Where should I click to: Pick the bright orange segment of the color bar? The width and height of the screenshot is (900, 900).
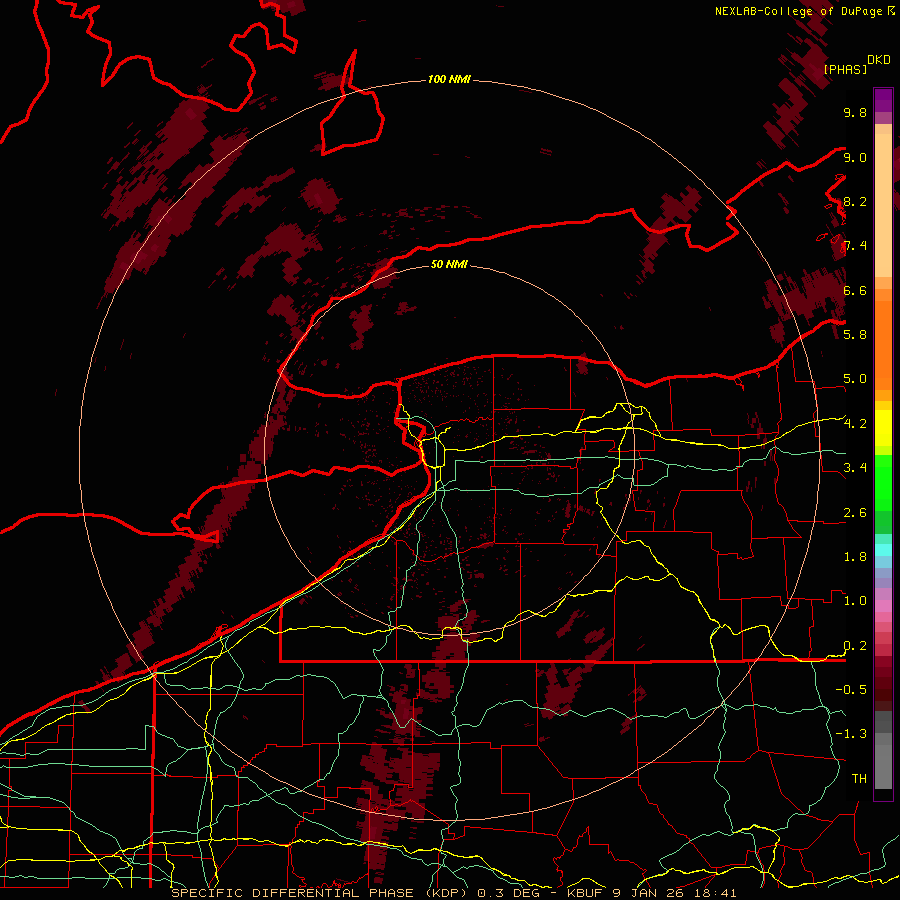tap(883, 344)
